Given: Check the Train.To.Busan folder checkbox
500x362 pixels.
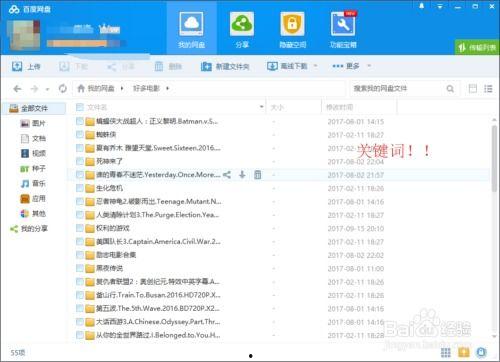Looking at the screenshot, I should [80, 295].
